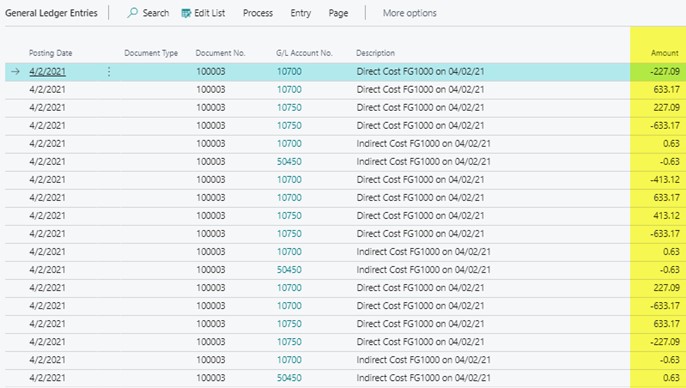686x388 pixels.
Task: Click Indirect Cost description in last row
Action: [423, 378]
